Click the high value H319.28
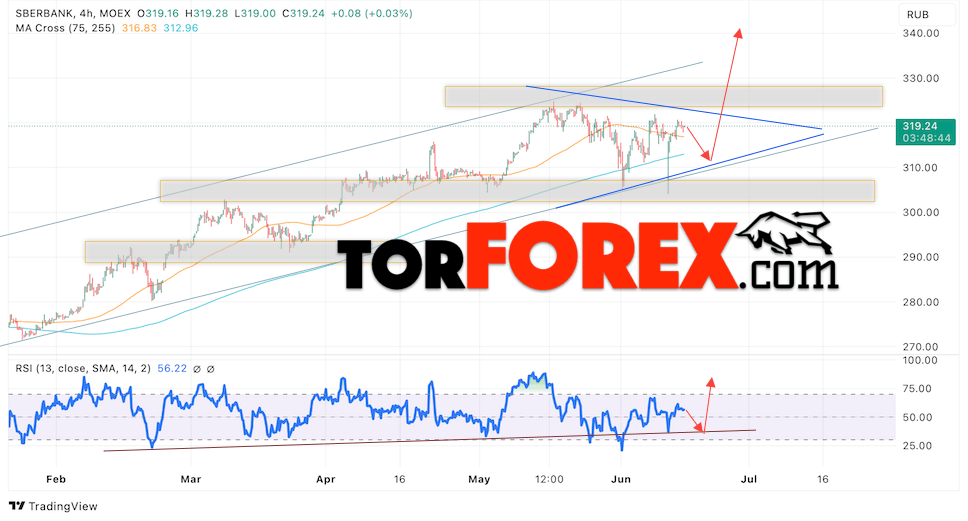 206,13
